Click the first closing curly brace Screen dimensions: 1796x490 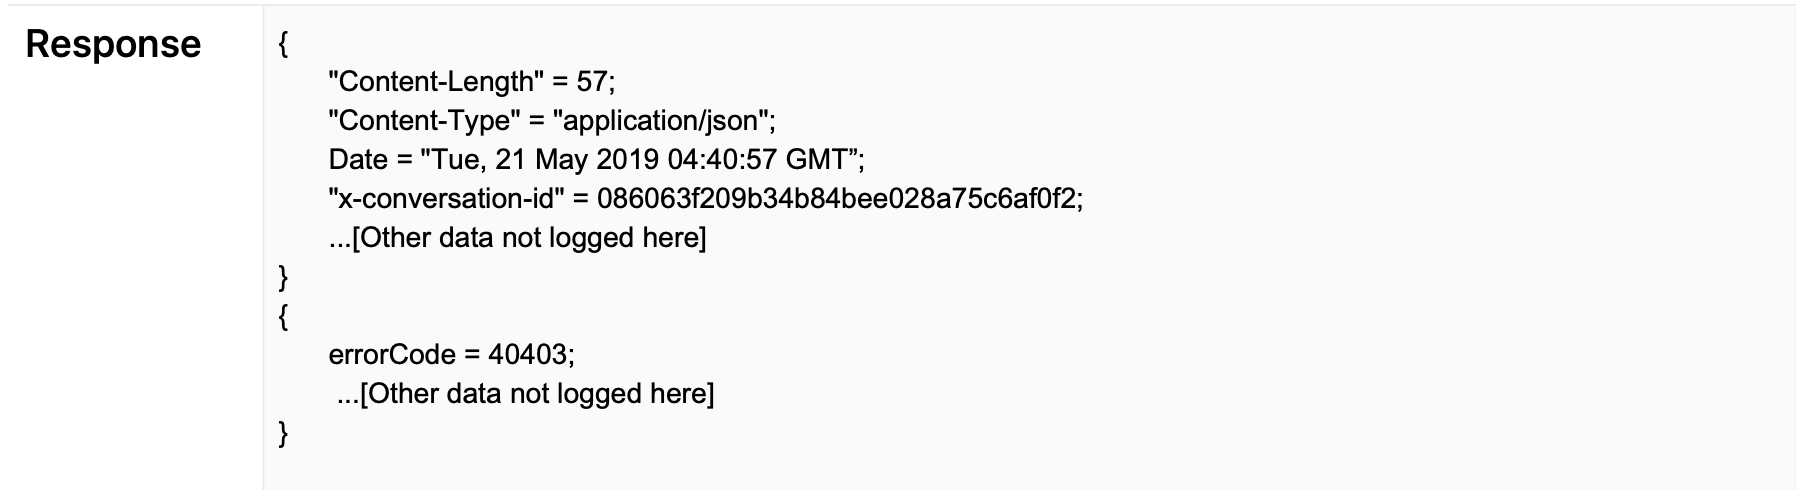point(284,277)
